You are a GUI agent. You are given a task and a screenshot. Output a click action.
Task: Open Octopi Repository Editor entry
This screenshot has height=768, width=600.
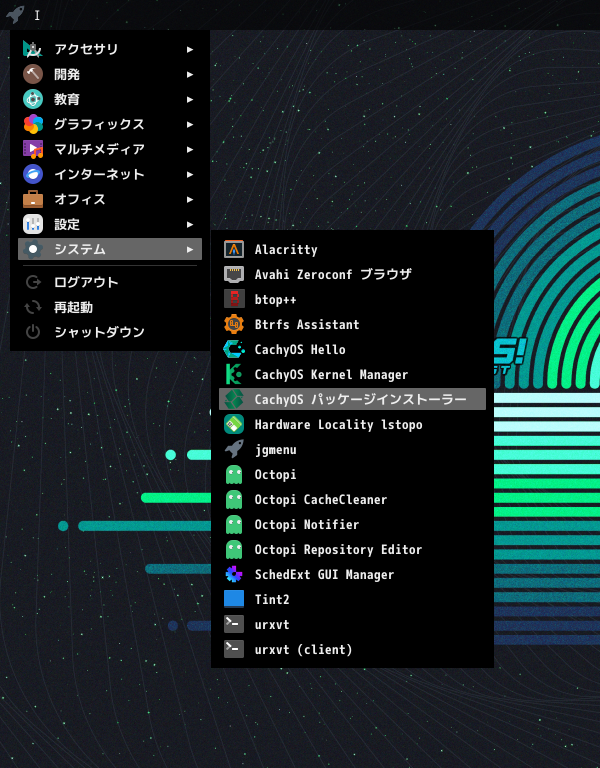point(352,549)
